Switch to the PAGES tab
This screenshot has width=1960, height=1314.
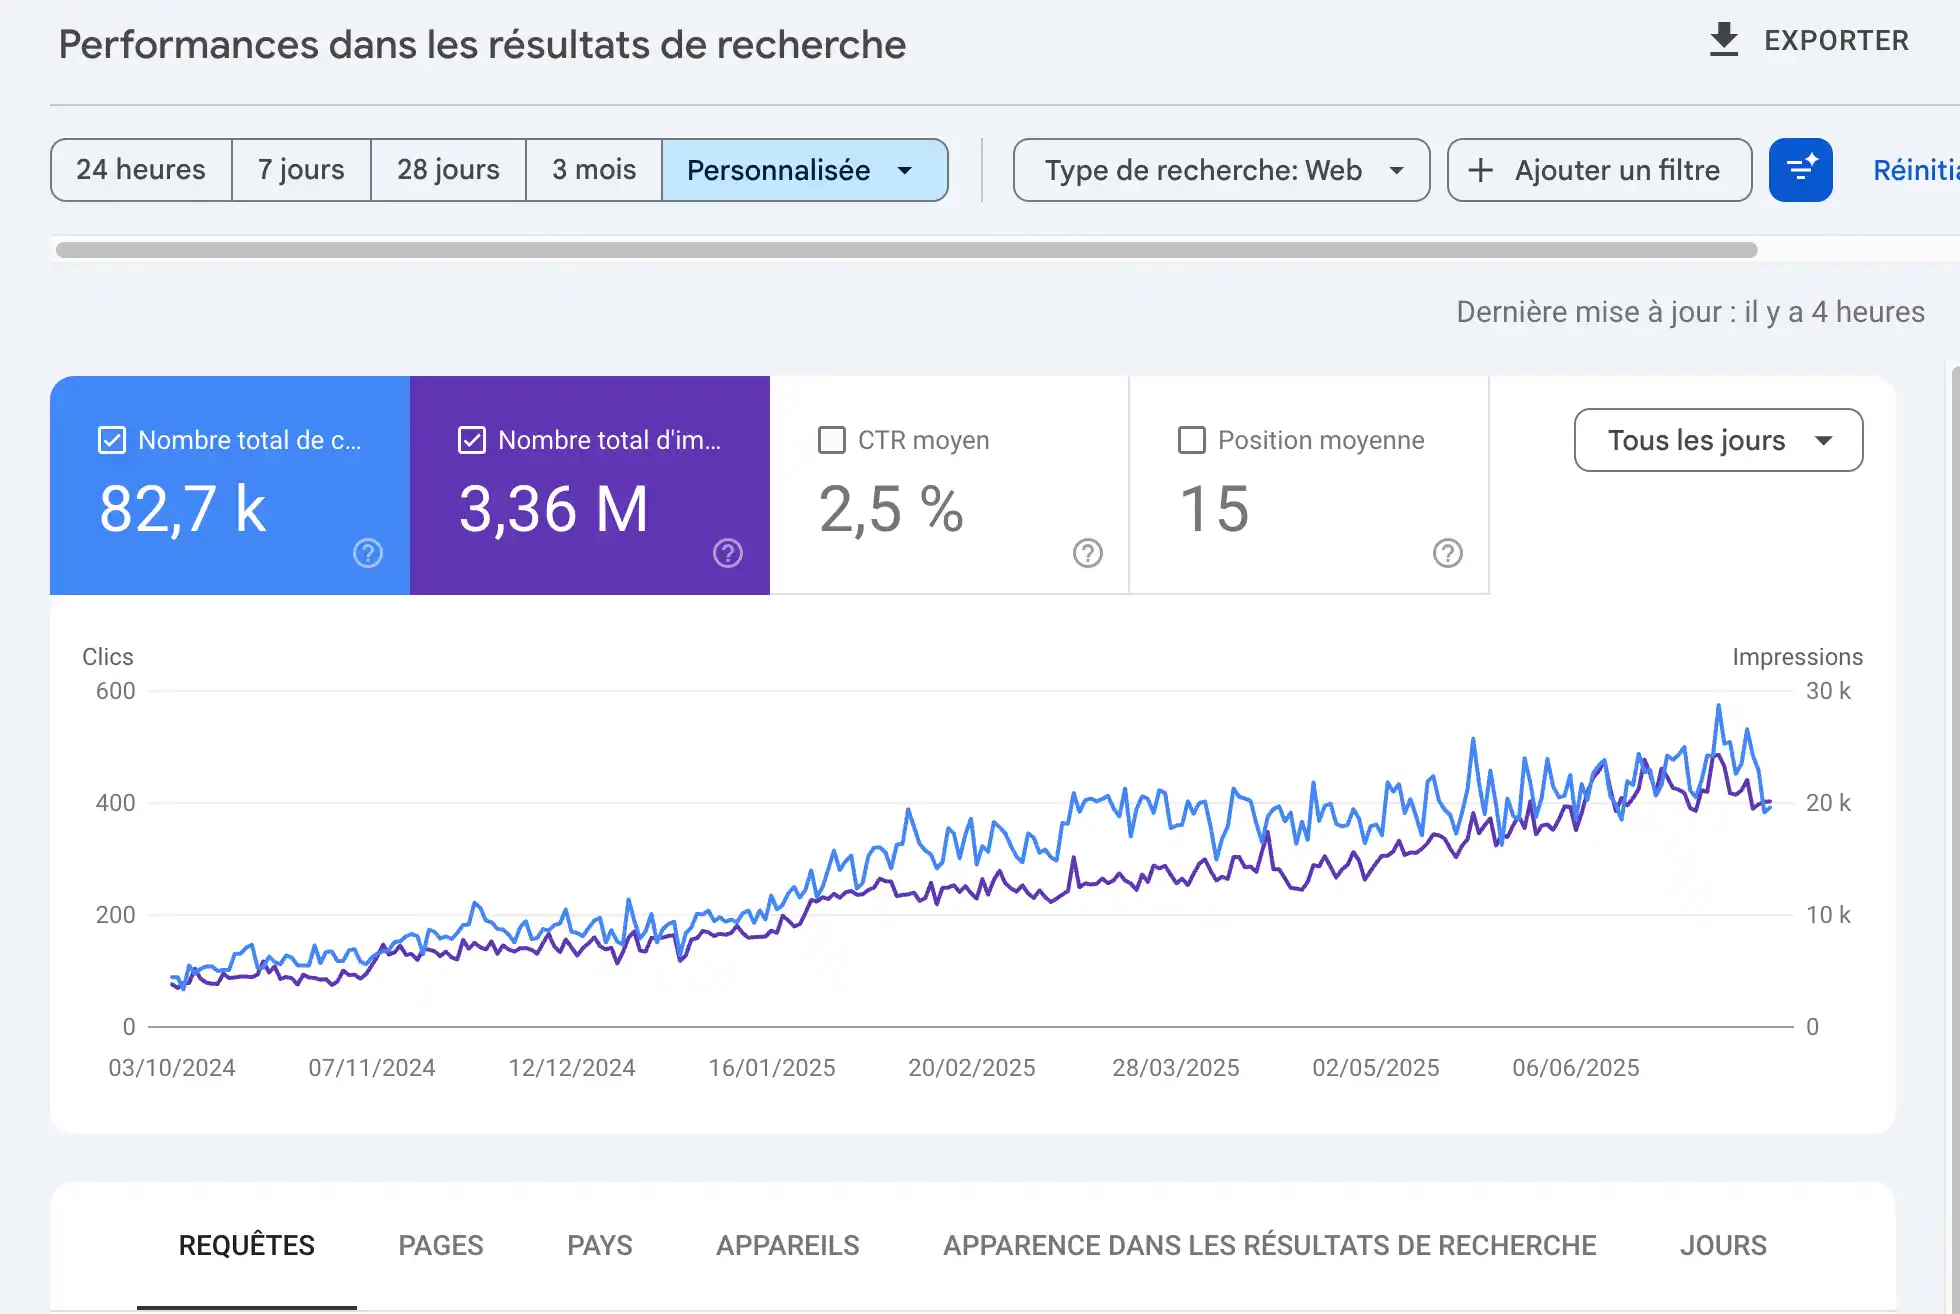pyautogui.click(x=440, y=1245)
